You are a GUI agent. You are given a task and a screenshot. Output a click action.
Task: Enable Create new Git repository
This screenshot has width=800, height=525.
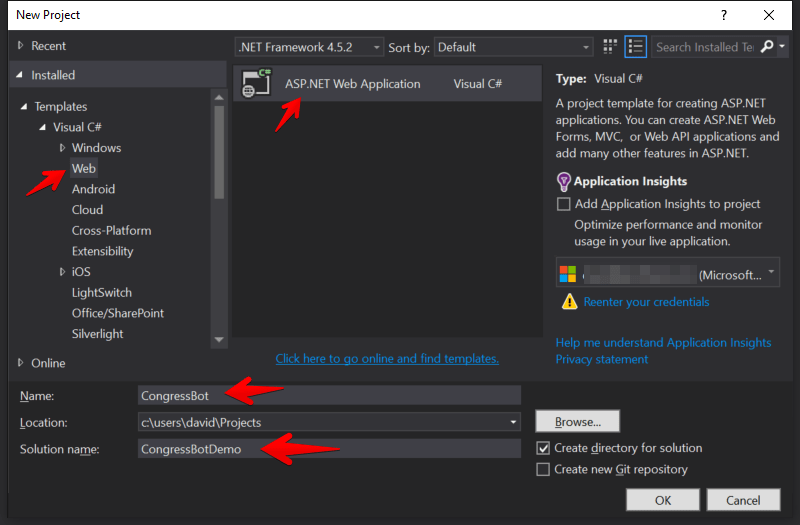coord(543,469)
